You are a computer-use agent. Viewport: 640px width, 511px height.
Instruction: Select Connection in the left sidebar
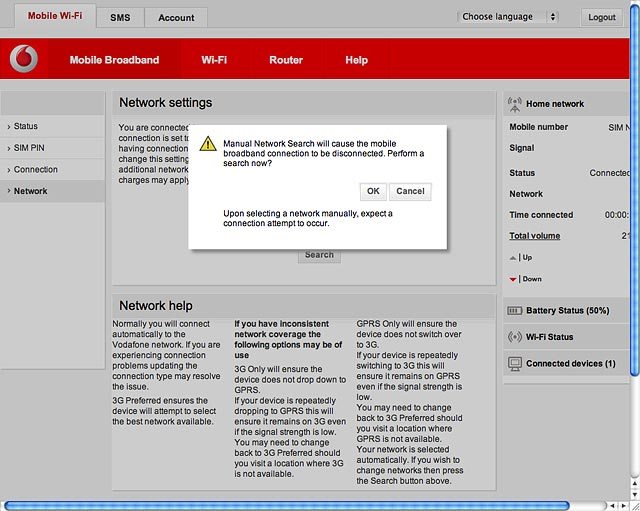coord(52,169)
